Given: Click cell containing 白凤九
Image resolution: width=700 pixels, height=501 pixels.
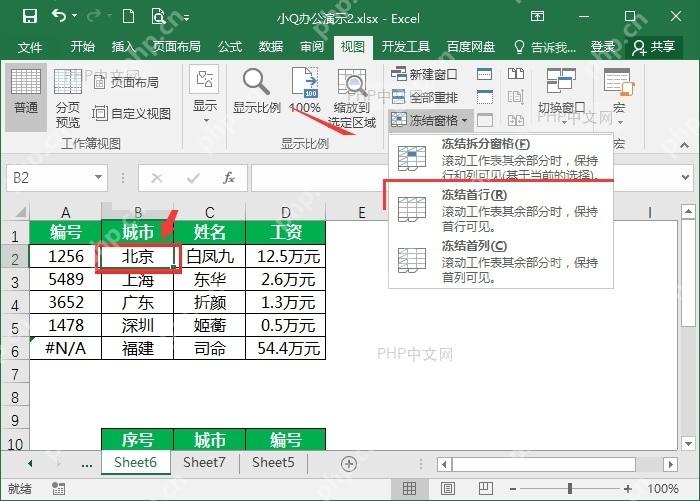Looking at the screenshot, I should [209, 256].
